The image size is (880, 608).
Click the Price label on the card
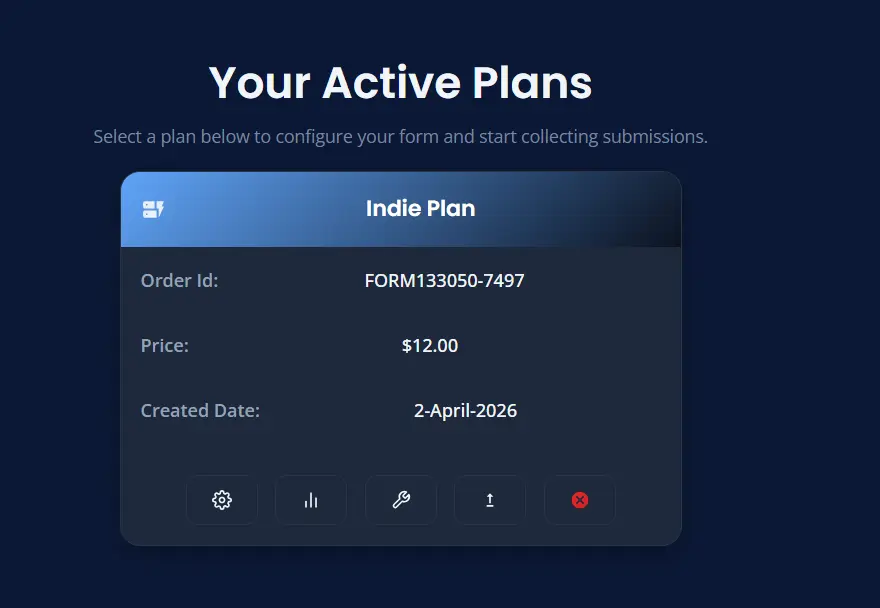click(164, 346)
